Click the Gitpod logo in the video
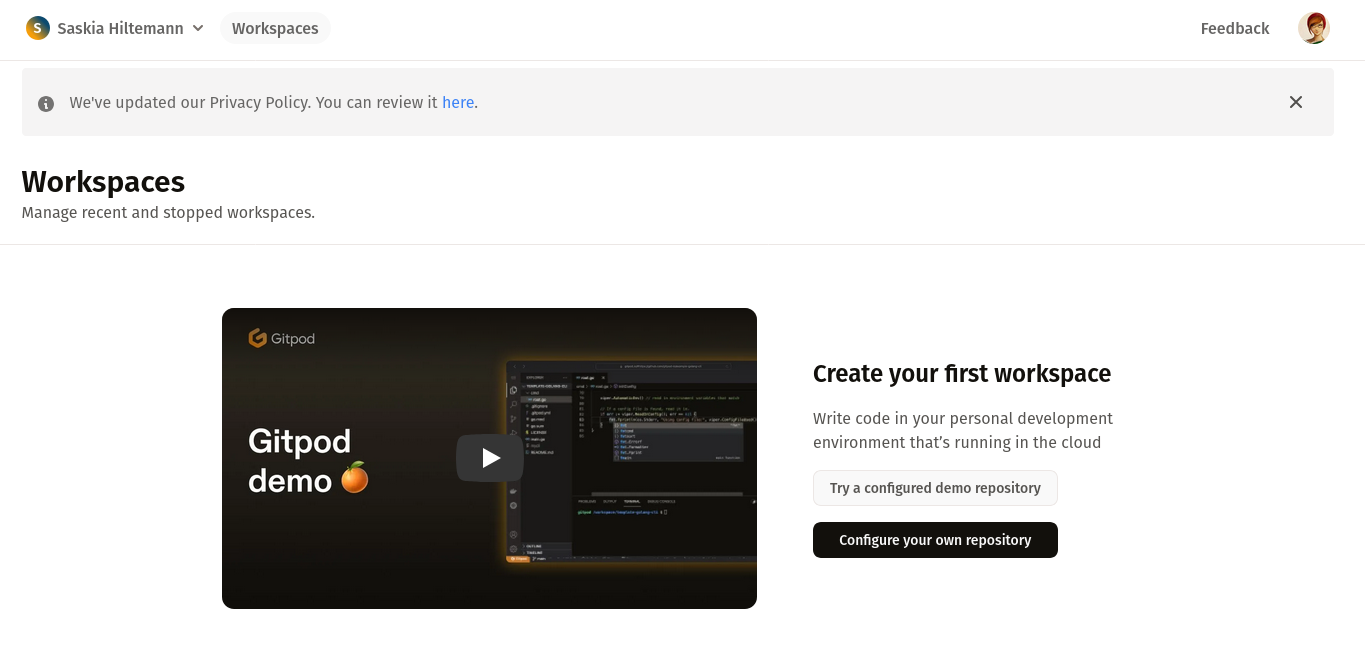The width and height of the screenshot is (1365, 655). 282,339
